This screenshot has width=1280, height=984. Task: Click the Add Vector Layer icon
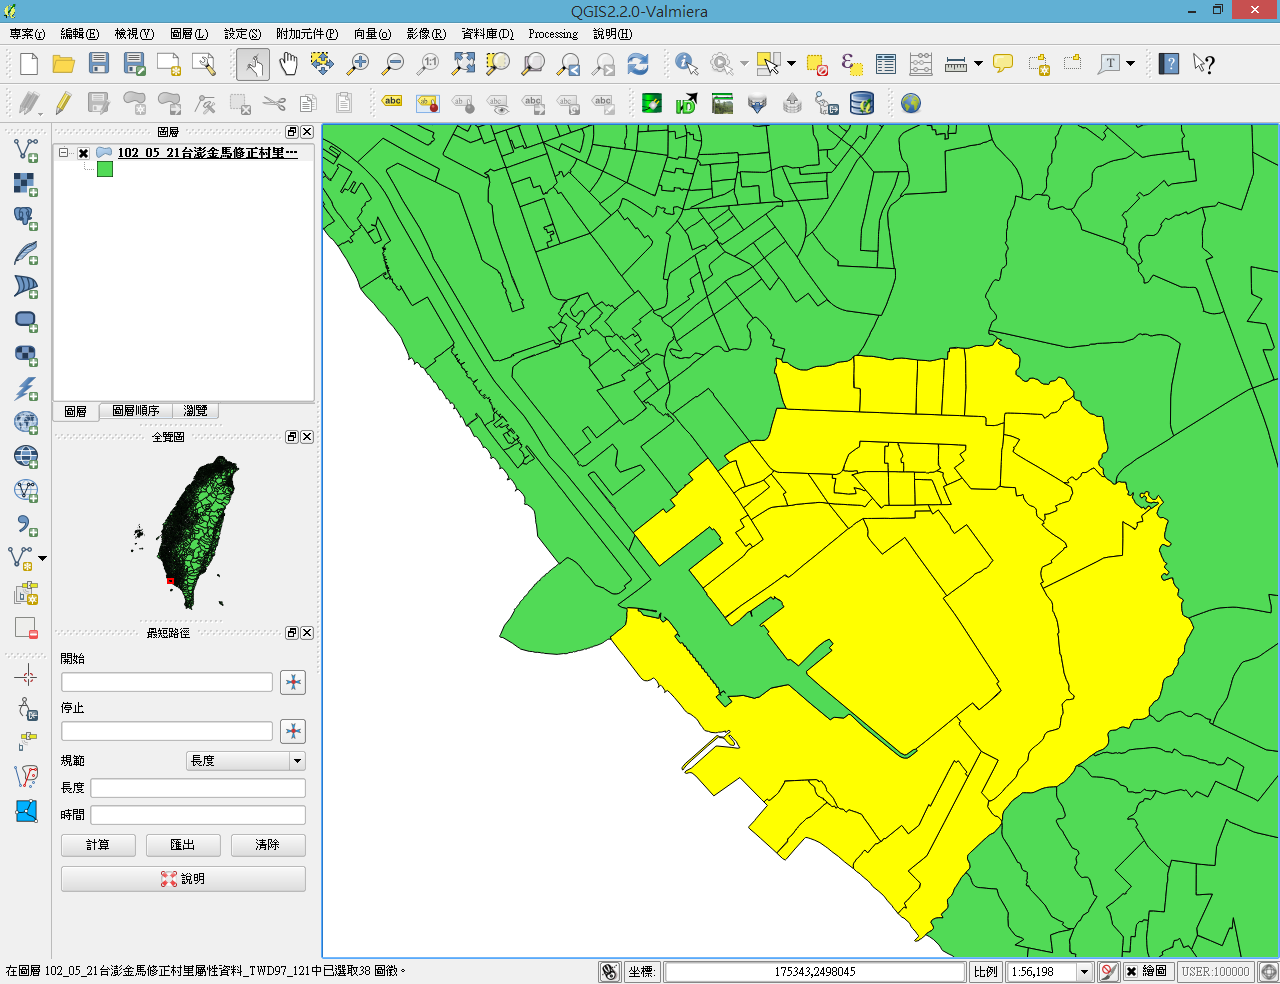click(25, 151)
